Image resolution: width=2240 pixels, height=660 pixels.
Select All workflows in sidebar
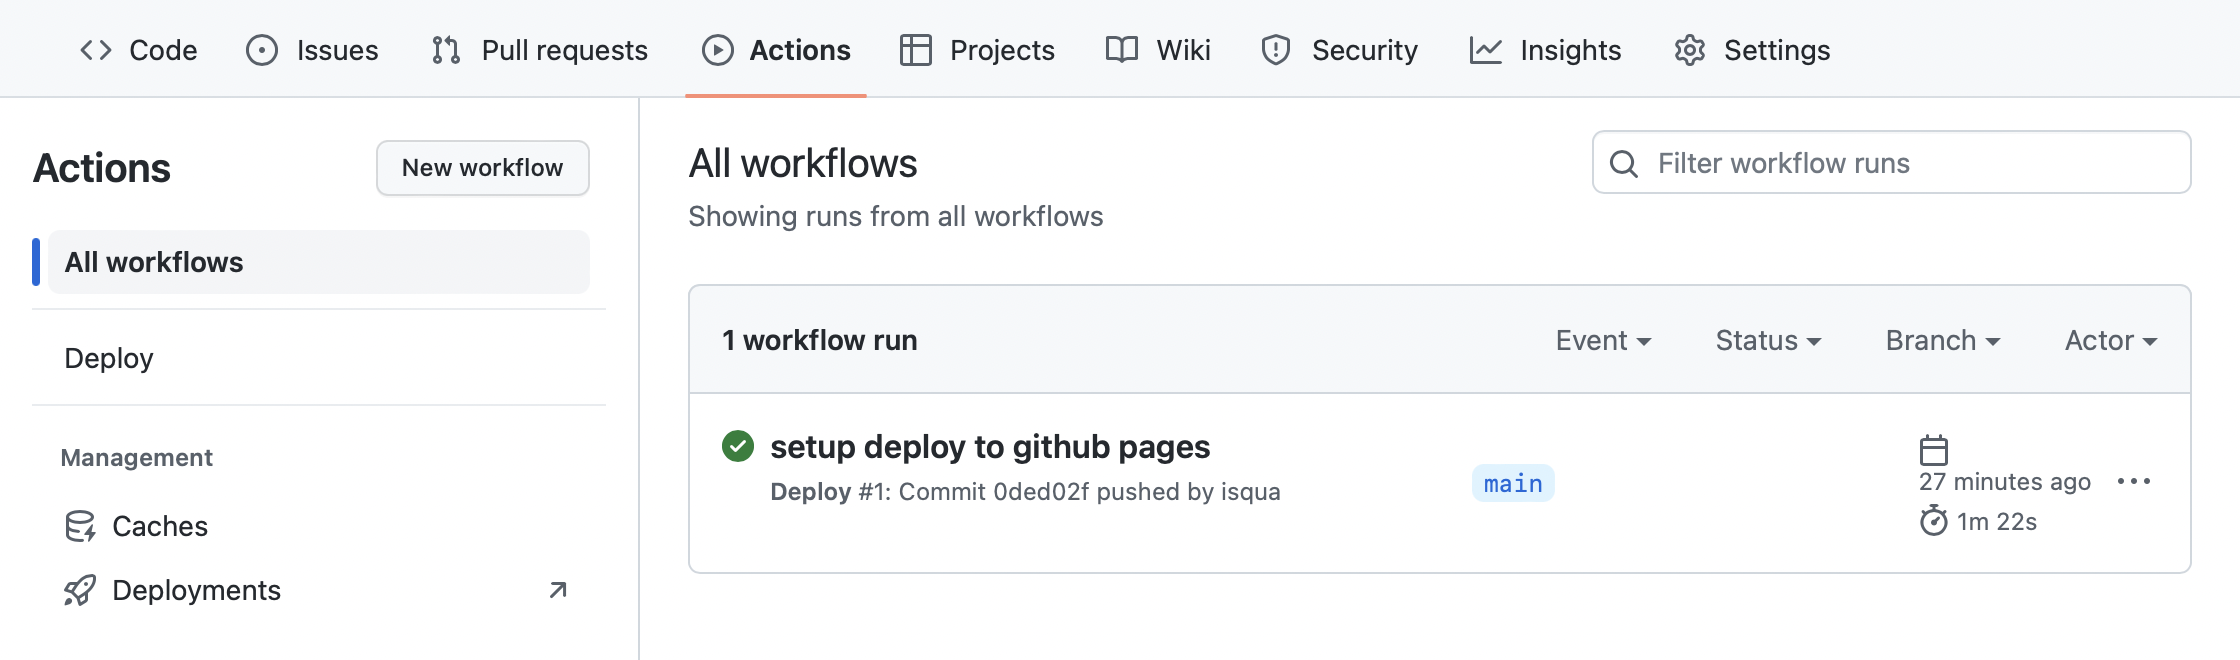pos(319,262)
